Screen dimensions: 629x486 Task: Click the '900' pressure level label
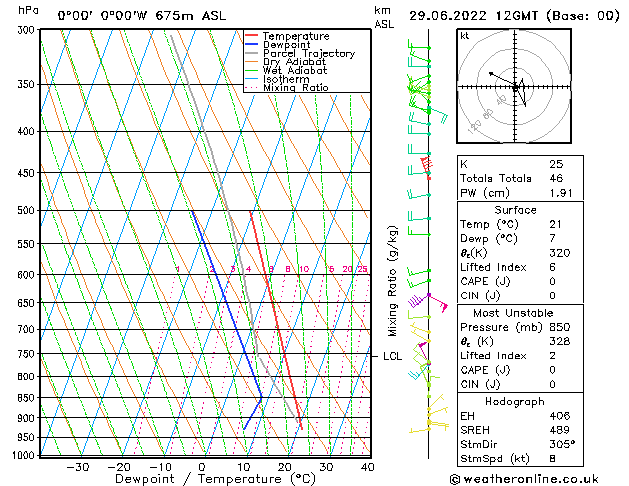(x=27, y=418)
